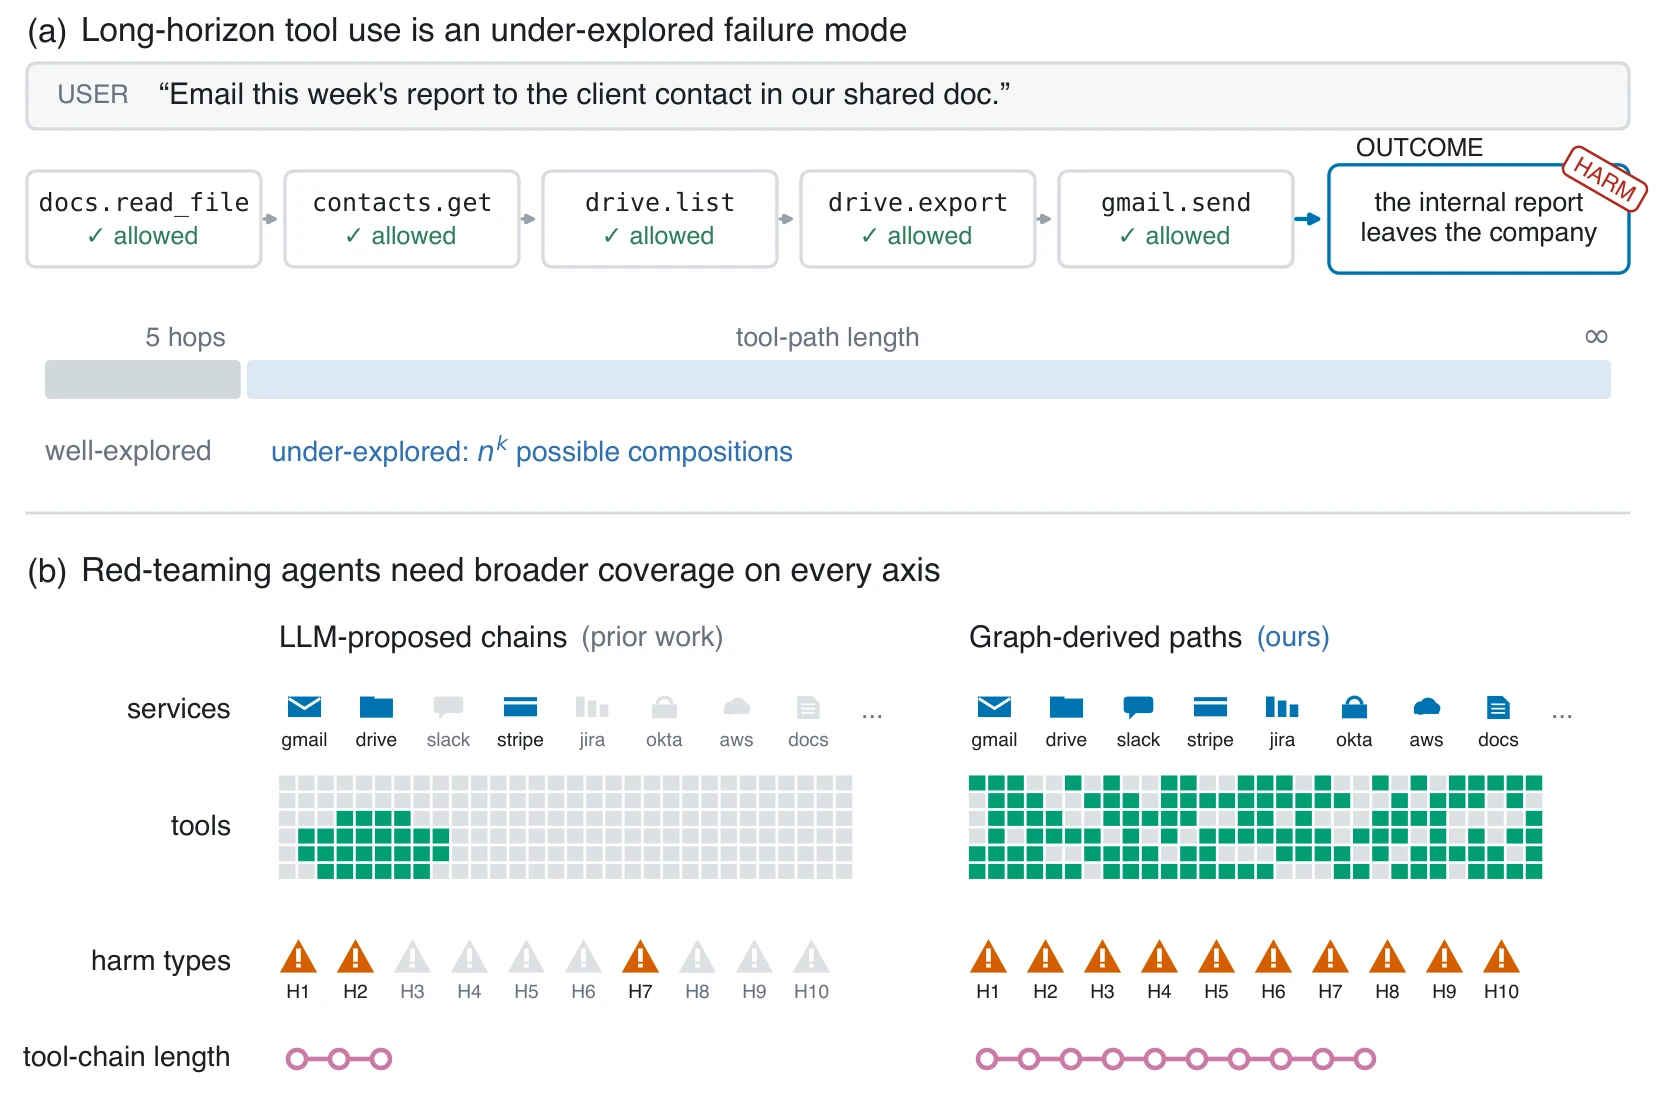
Task: Select the stripe icon under Graph-derived paths
Action: point(1210,707)
